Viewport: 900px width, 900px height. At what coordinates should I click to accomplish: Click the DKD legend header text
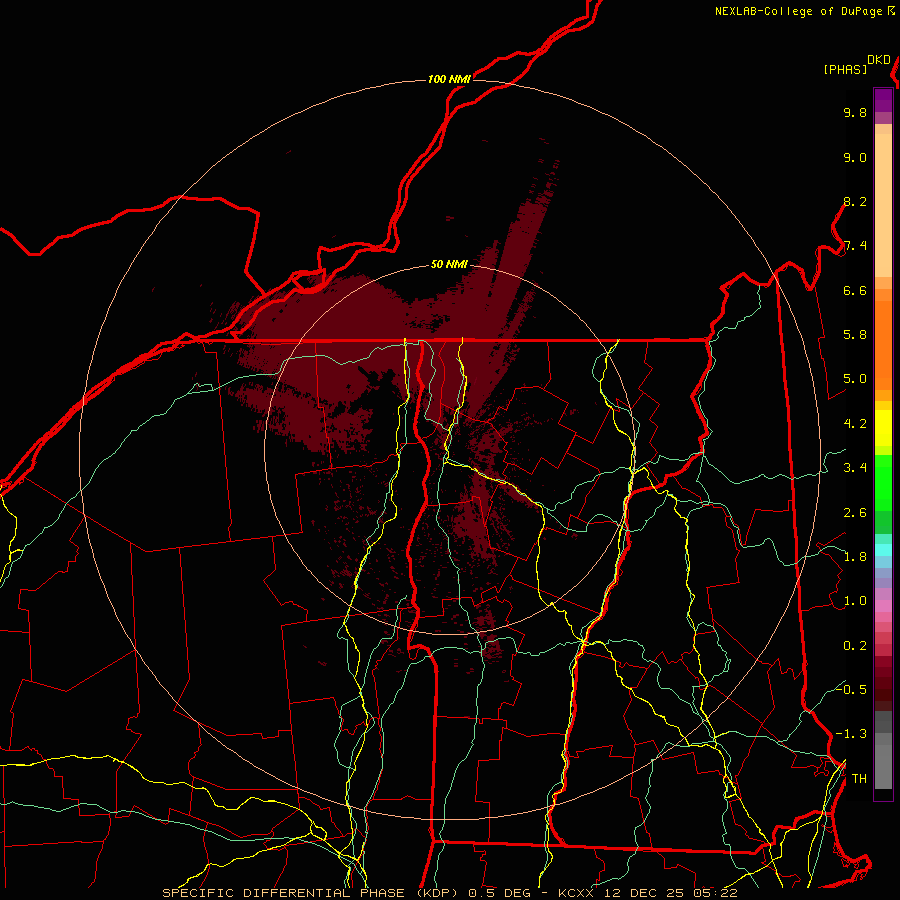pyautogui.click(x=879, y=60)
